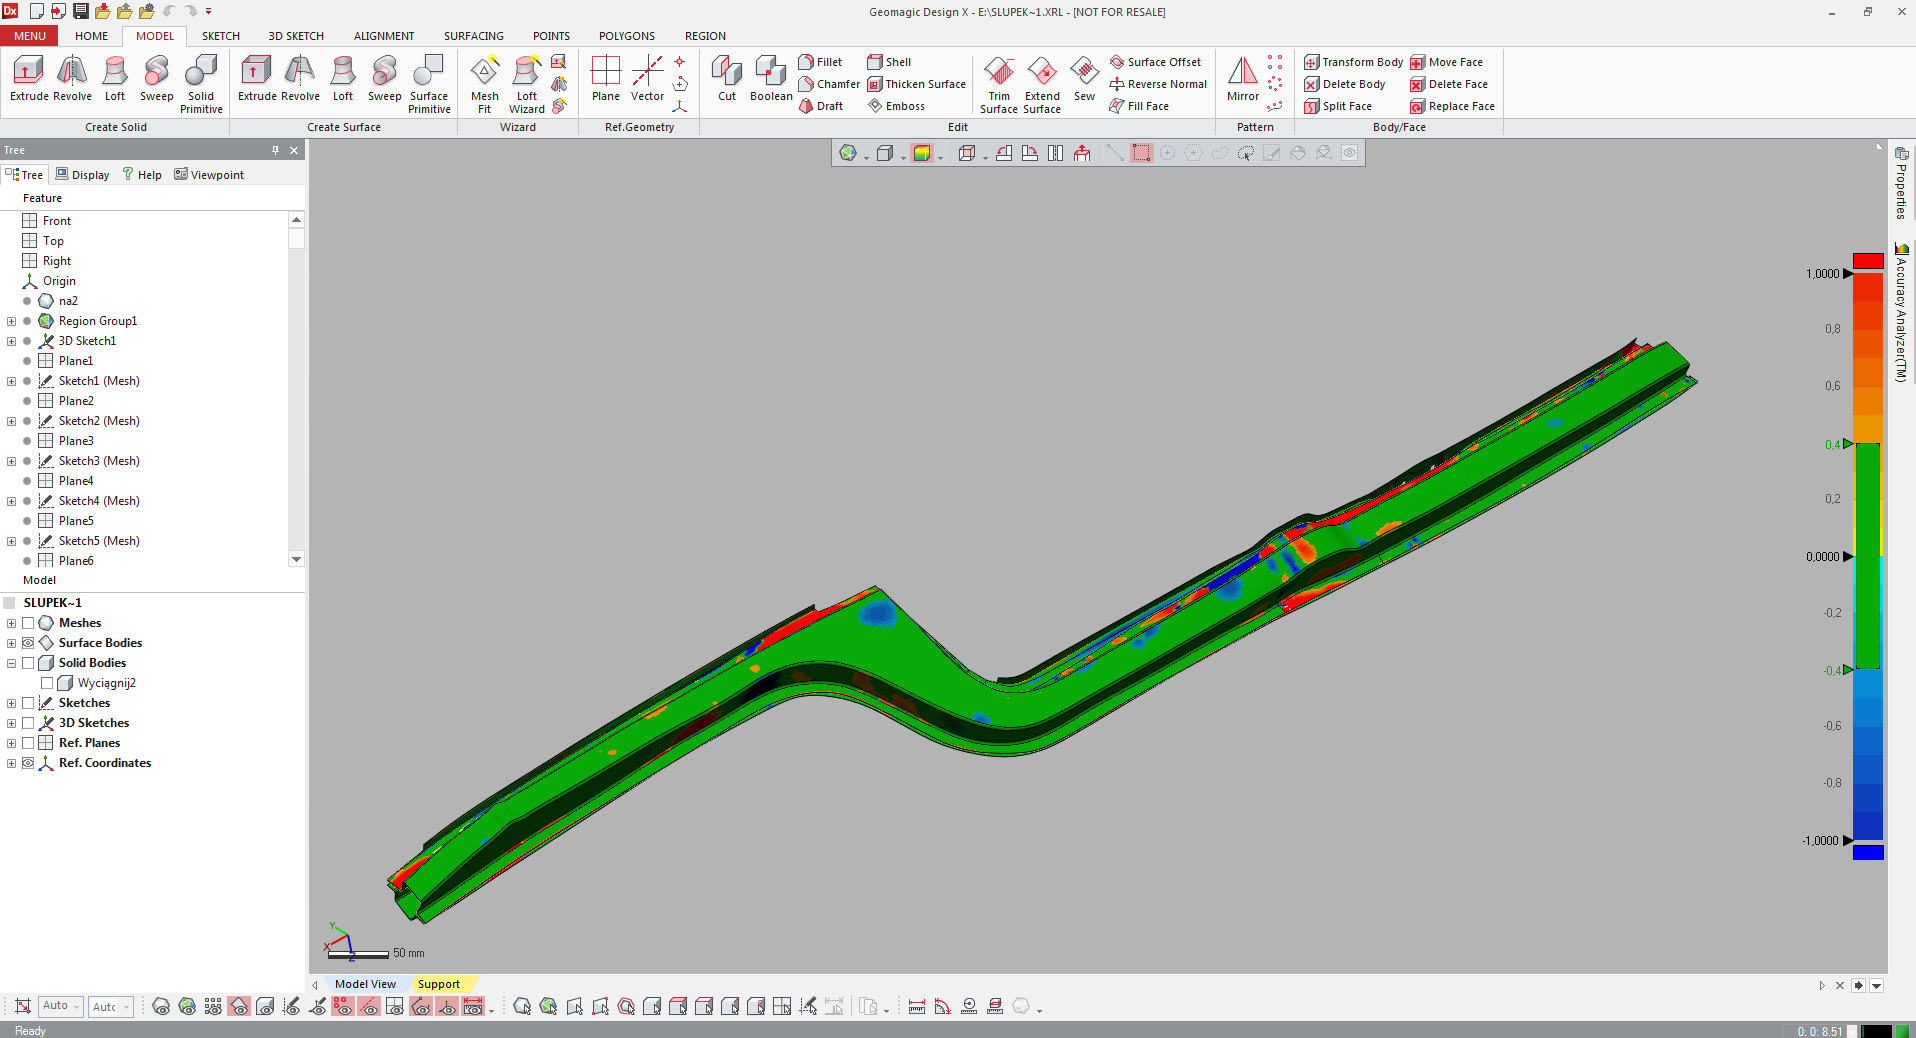Click the Loft Wizard icon
1916x1038 pixels.
coord(526,84)
